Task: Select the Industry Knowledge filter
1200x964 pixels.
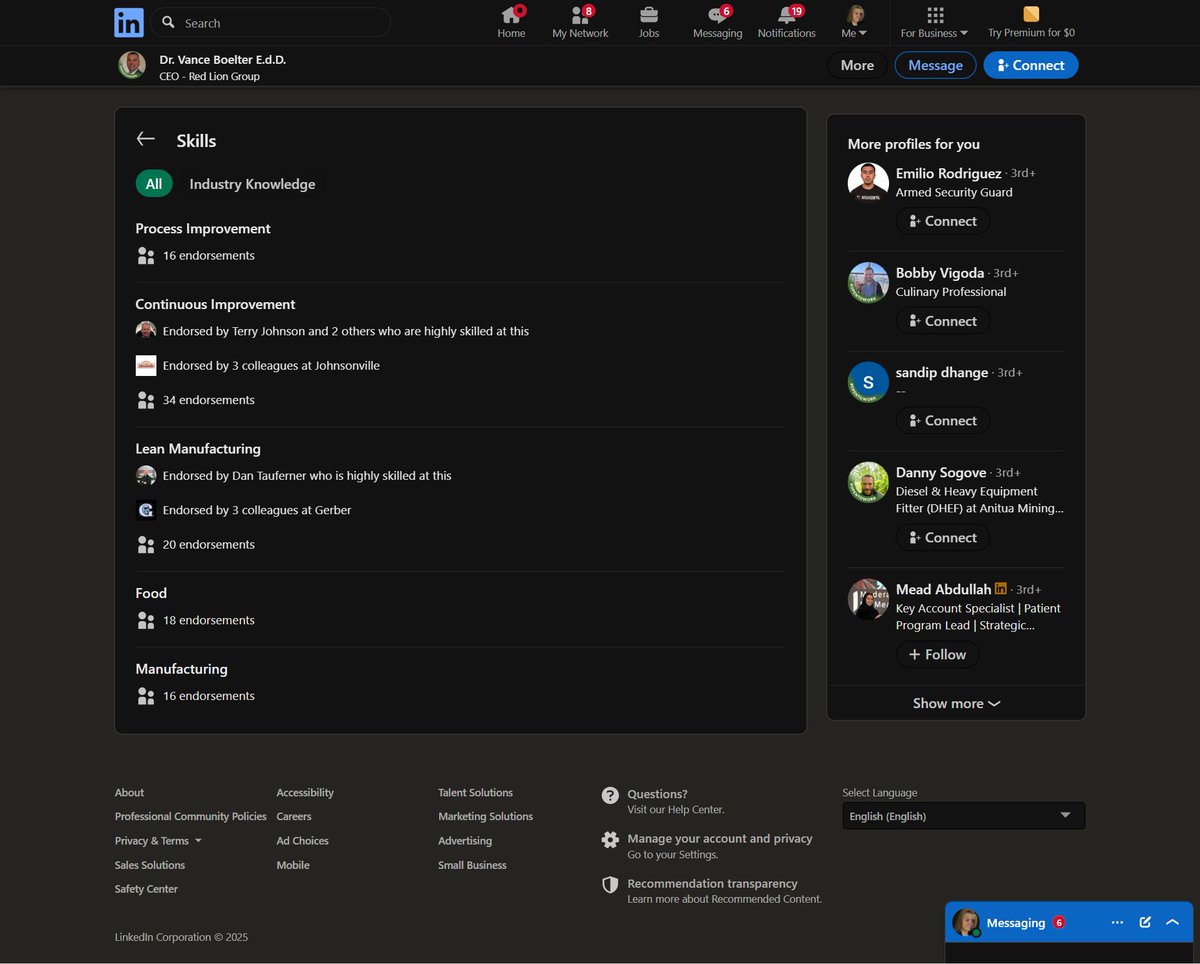Action: tap(252, 184)
